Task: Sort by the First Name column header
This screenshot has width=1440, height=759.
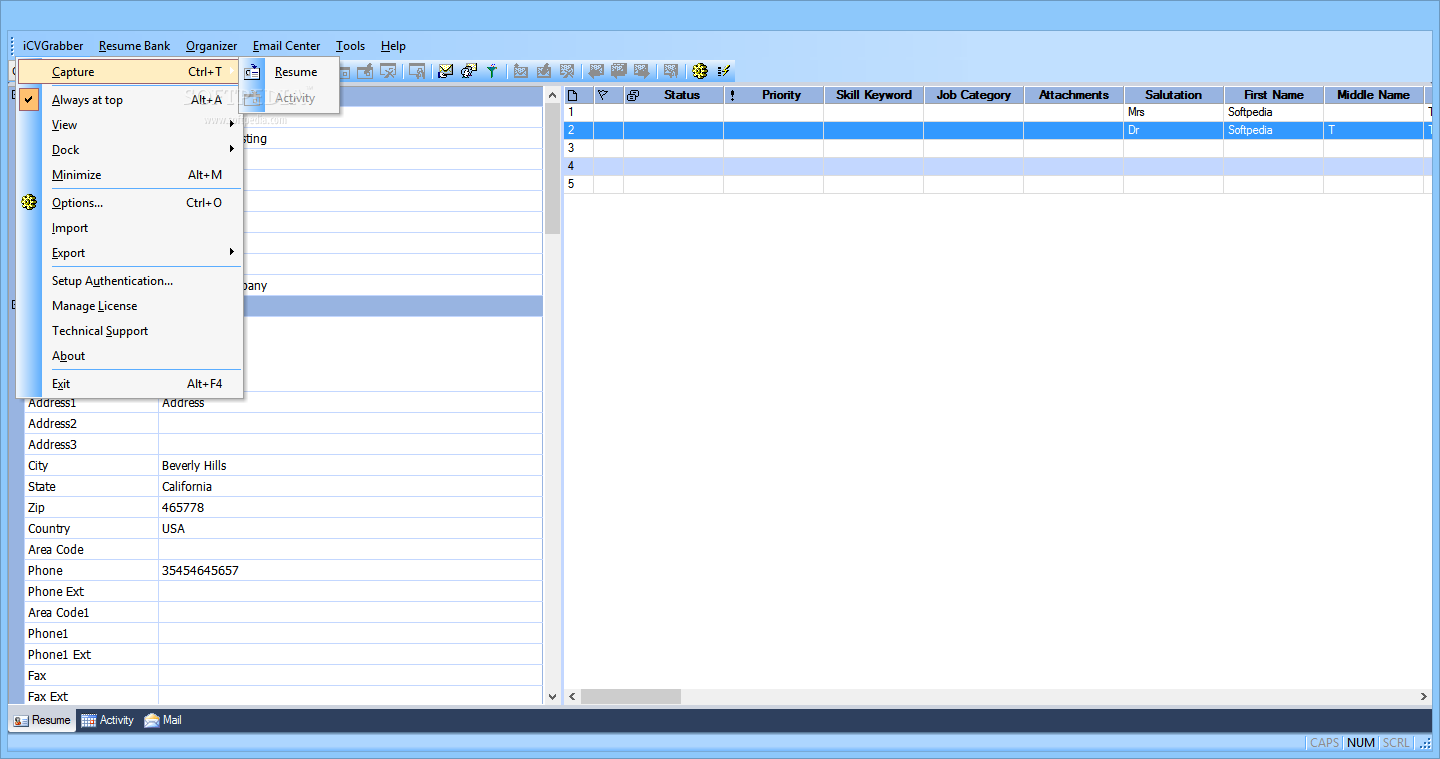Action: (x=1274, y=95)
